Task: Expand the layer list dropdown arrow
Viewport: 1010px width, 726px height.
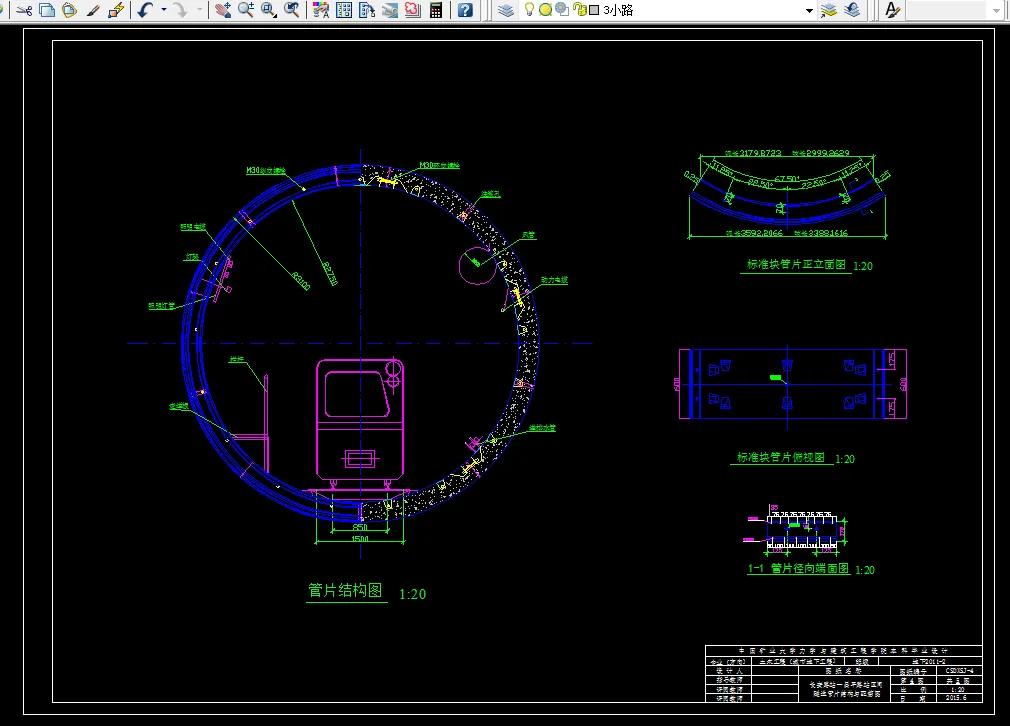Action: [x=809, y=10]
